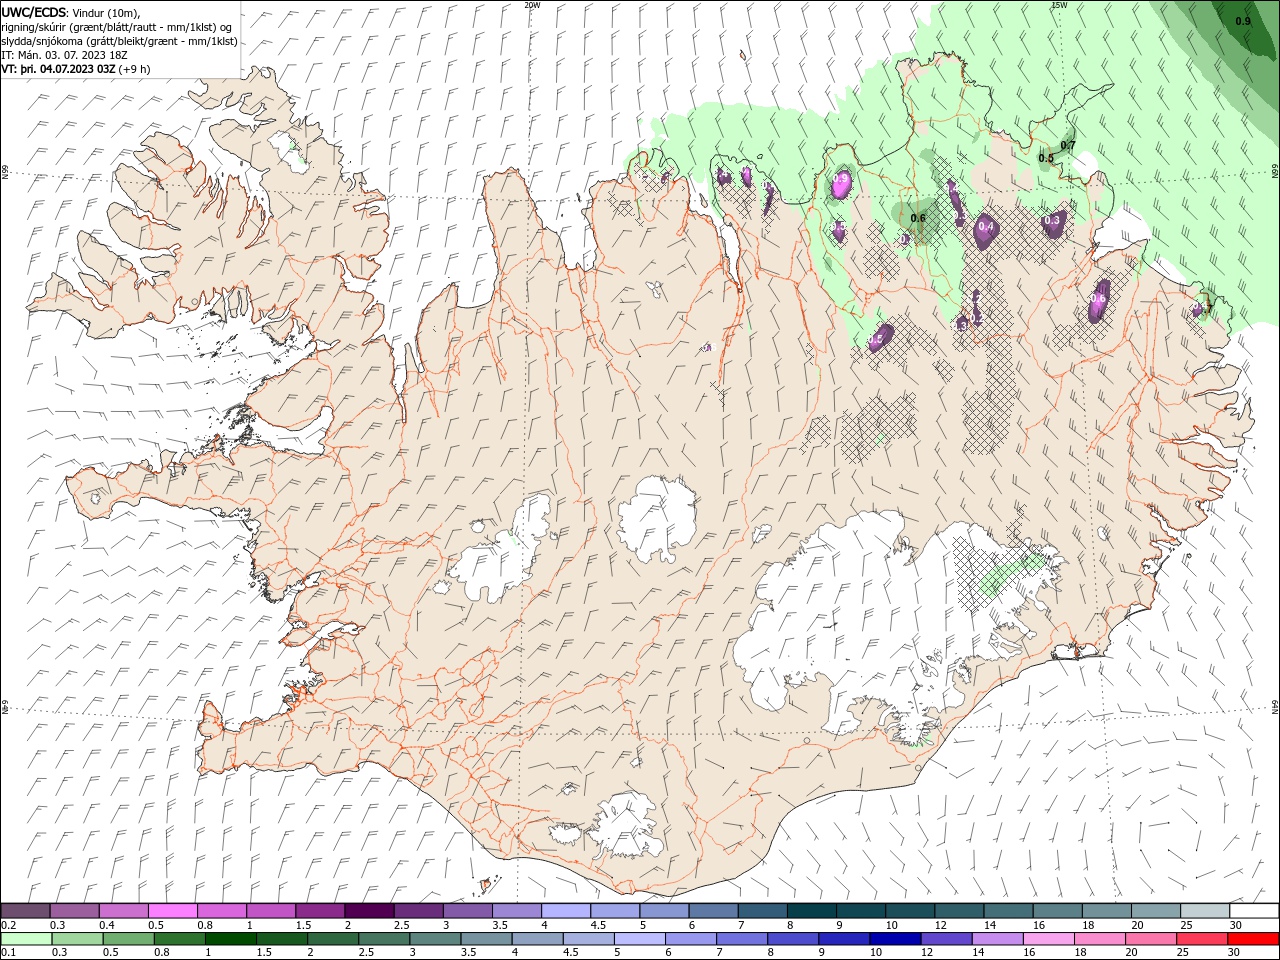Pick the pale lavender 4 swatch in upper legend

pyautogui.click(x=565, y=911)
